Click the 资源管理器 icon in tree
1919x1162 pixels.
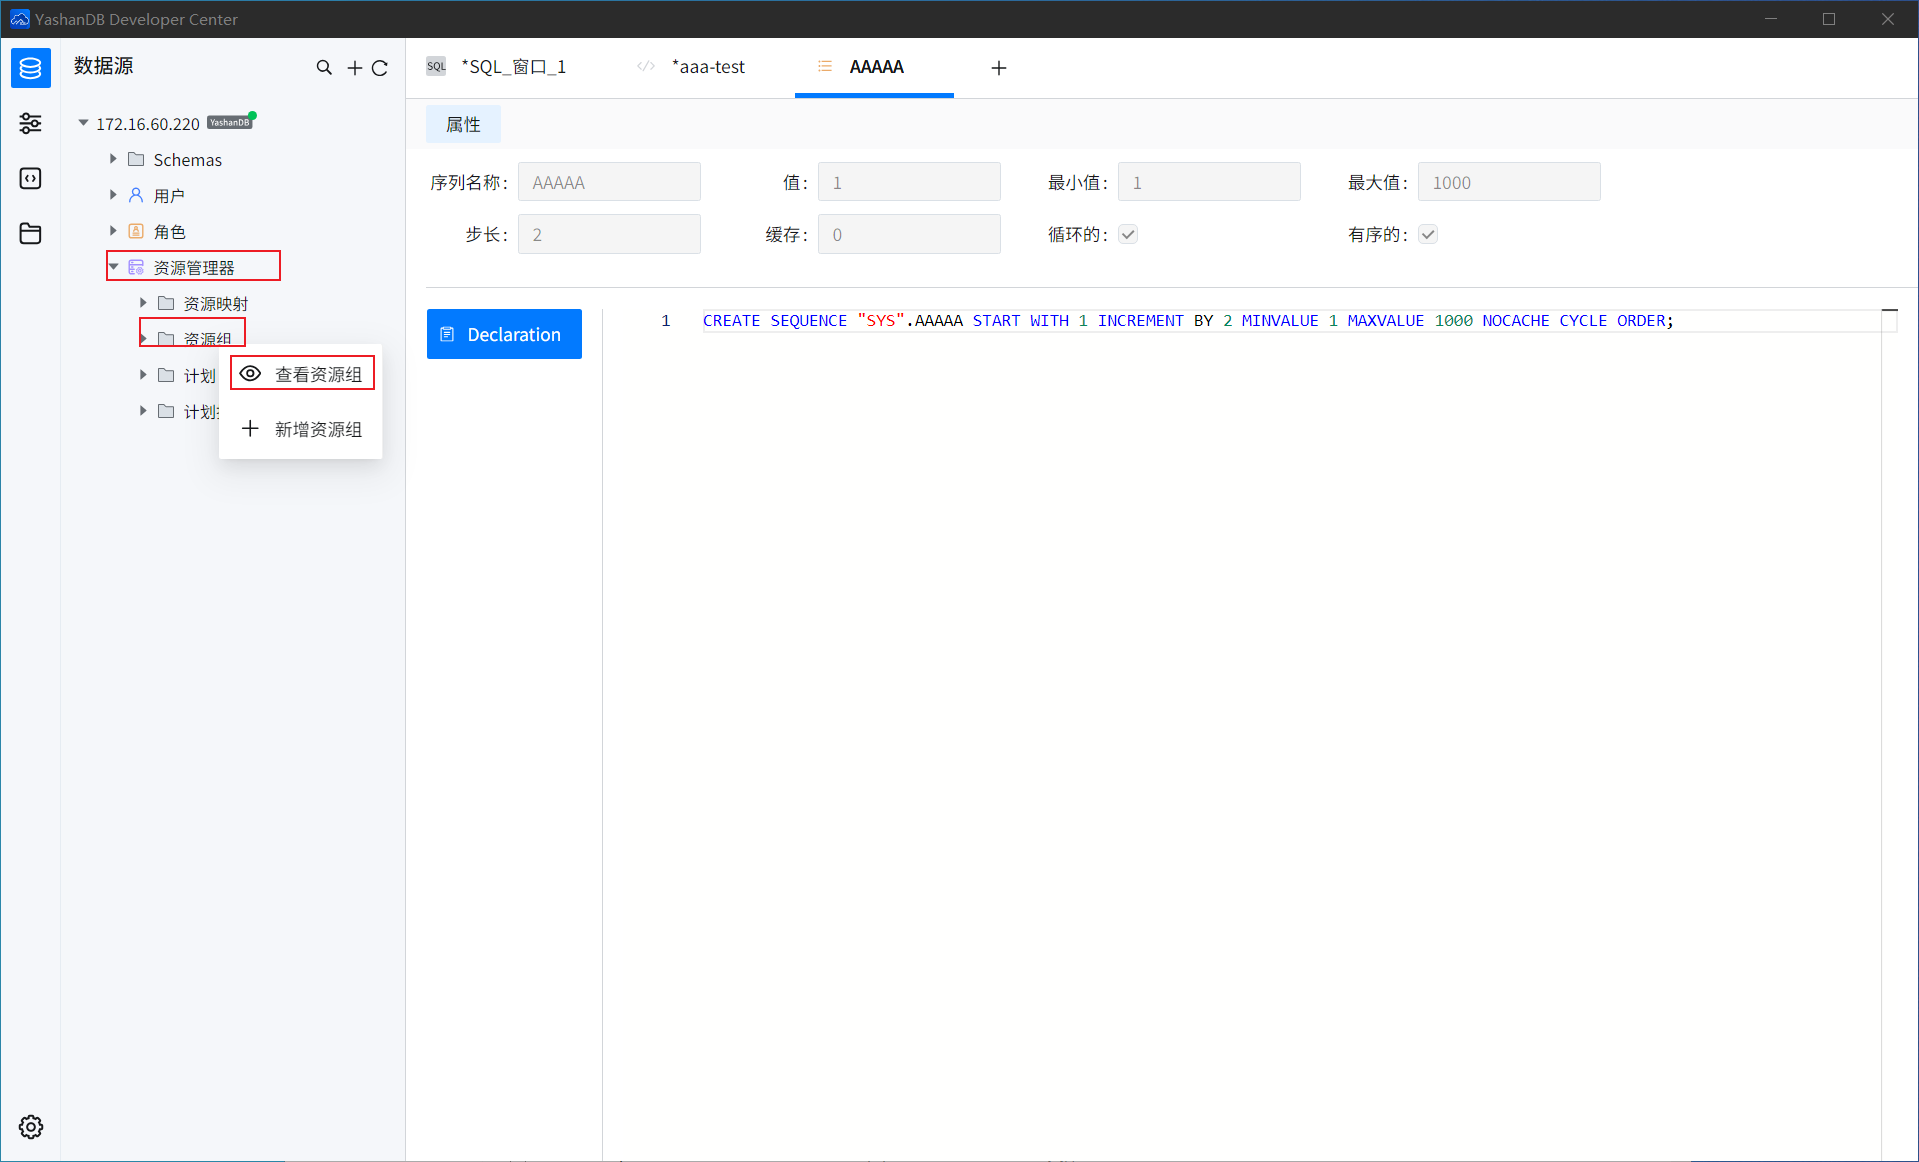click(x=136, y=267)
